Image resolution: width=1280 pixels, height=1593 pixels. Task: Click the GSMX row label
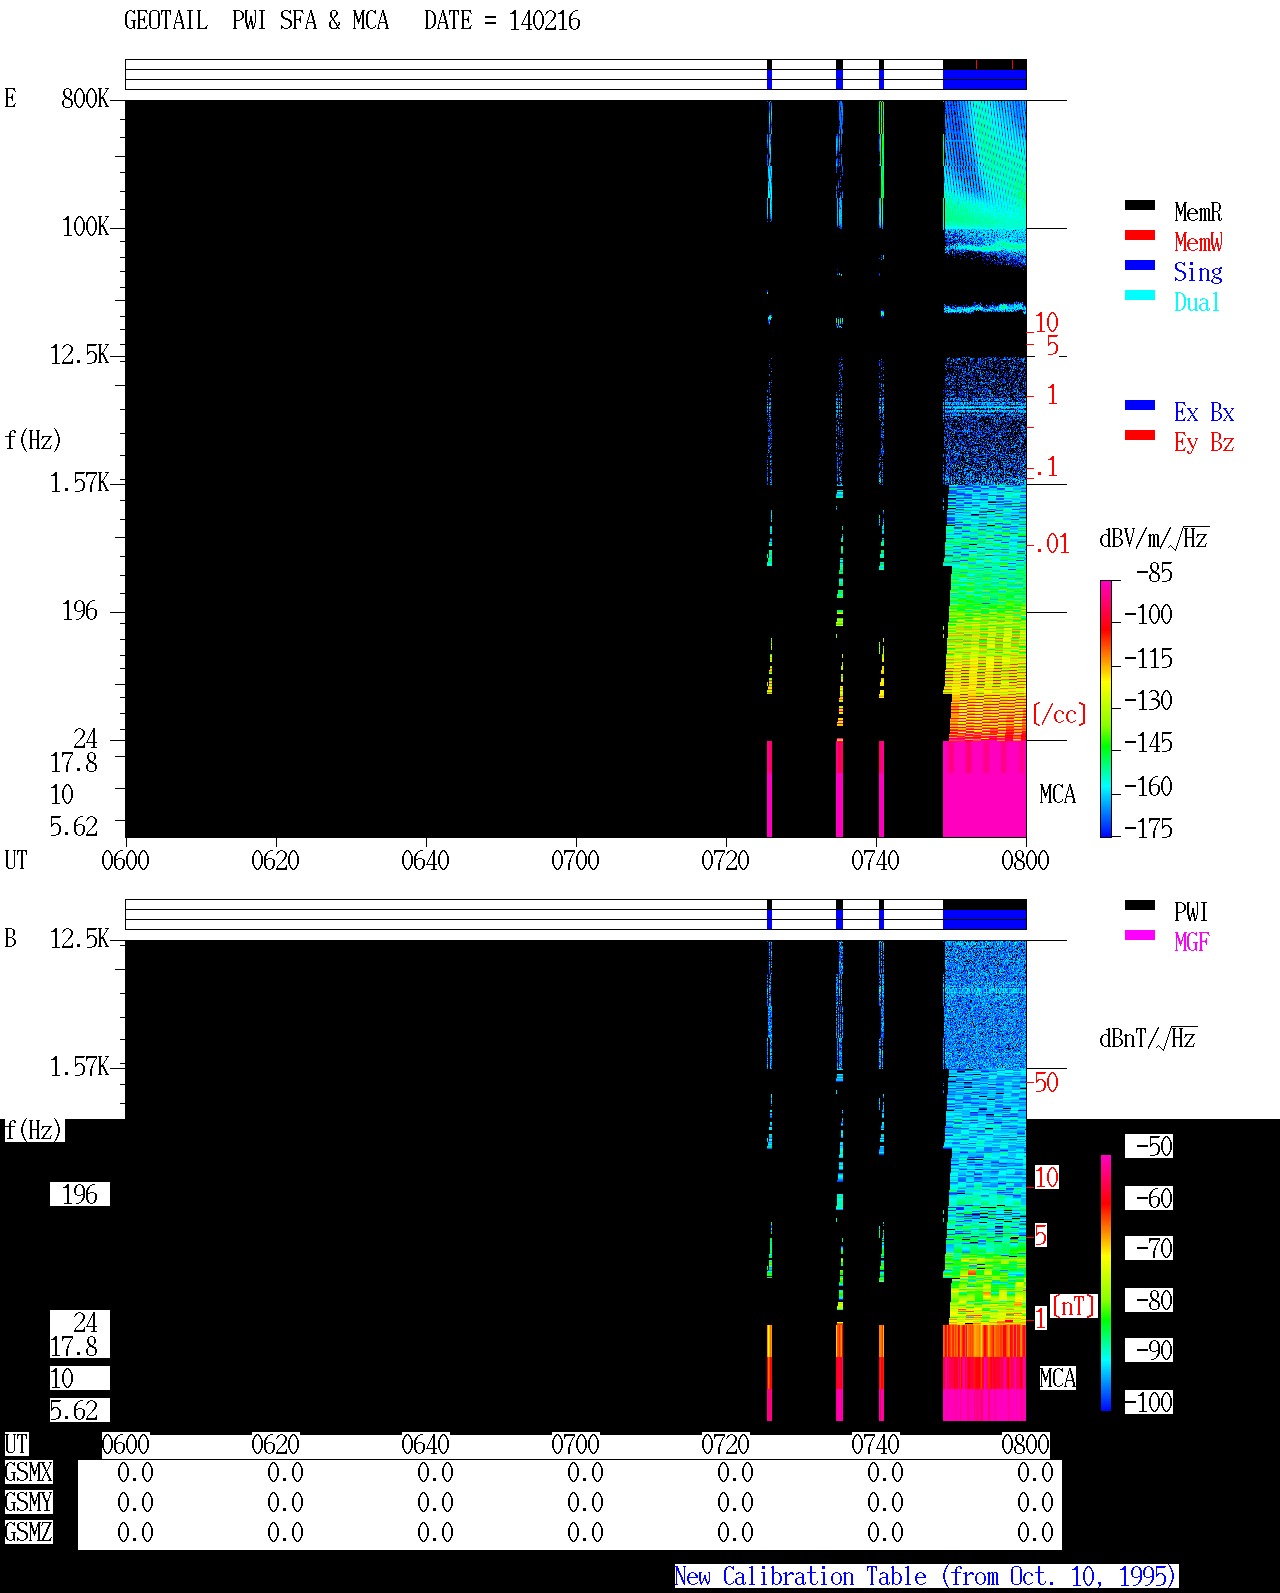click(29, 1472)
